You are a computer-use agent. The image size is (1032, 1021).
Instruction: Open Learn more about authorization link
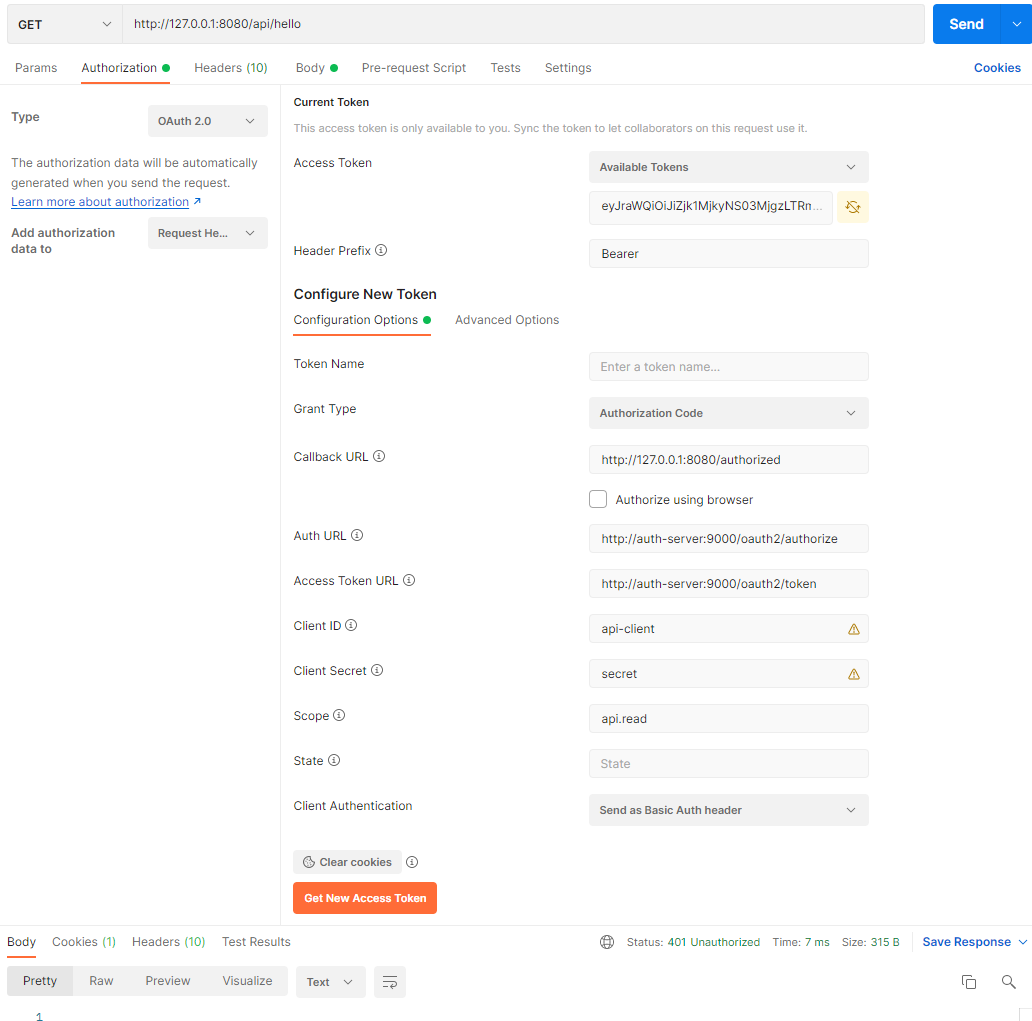click(x=100, y=201)
